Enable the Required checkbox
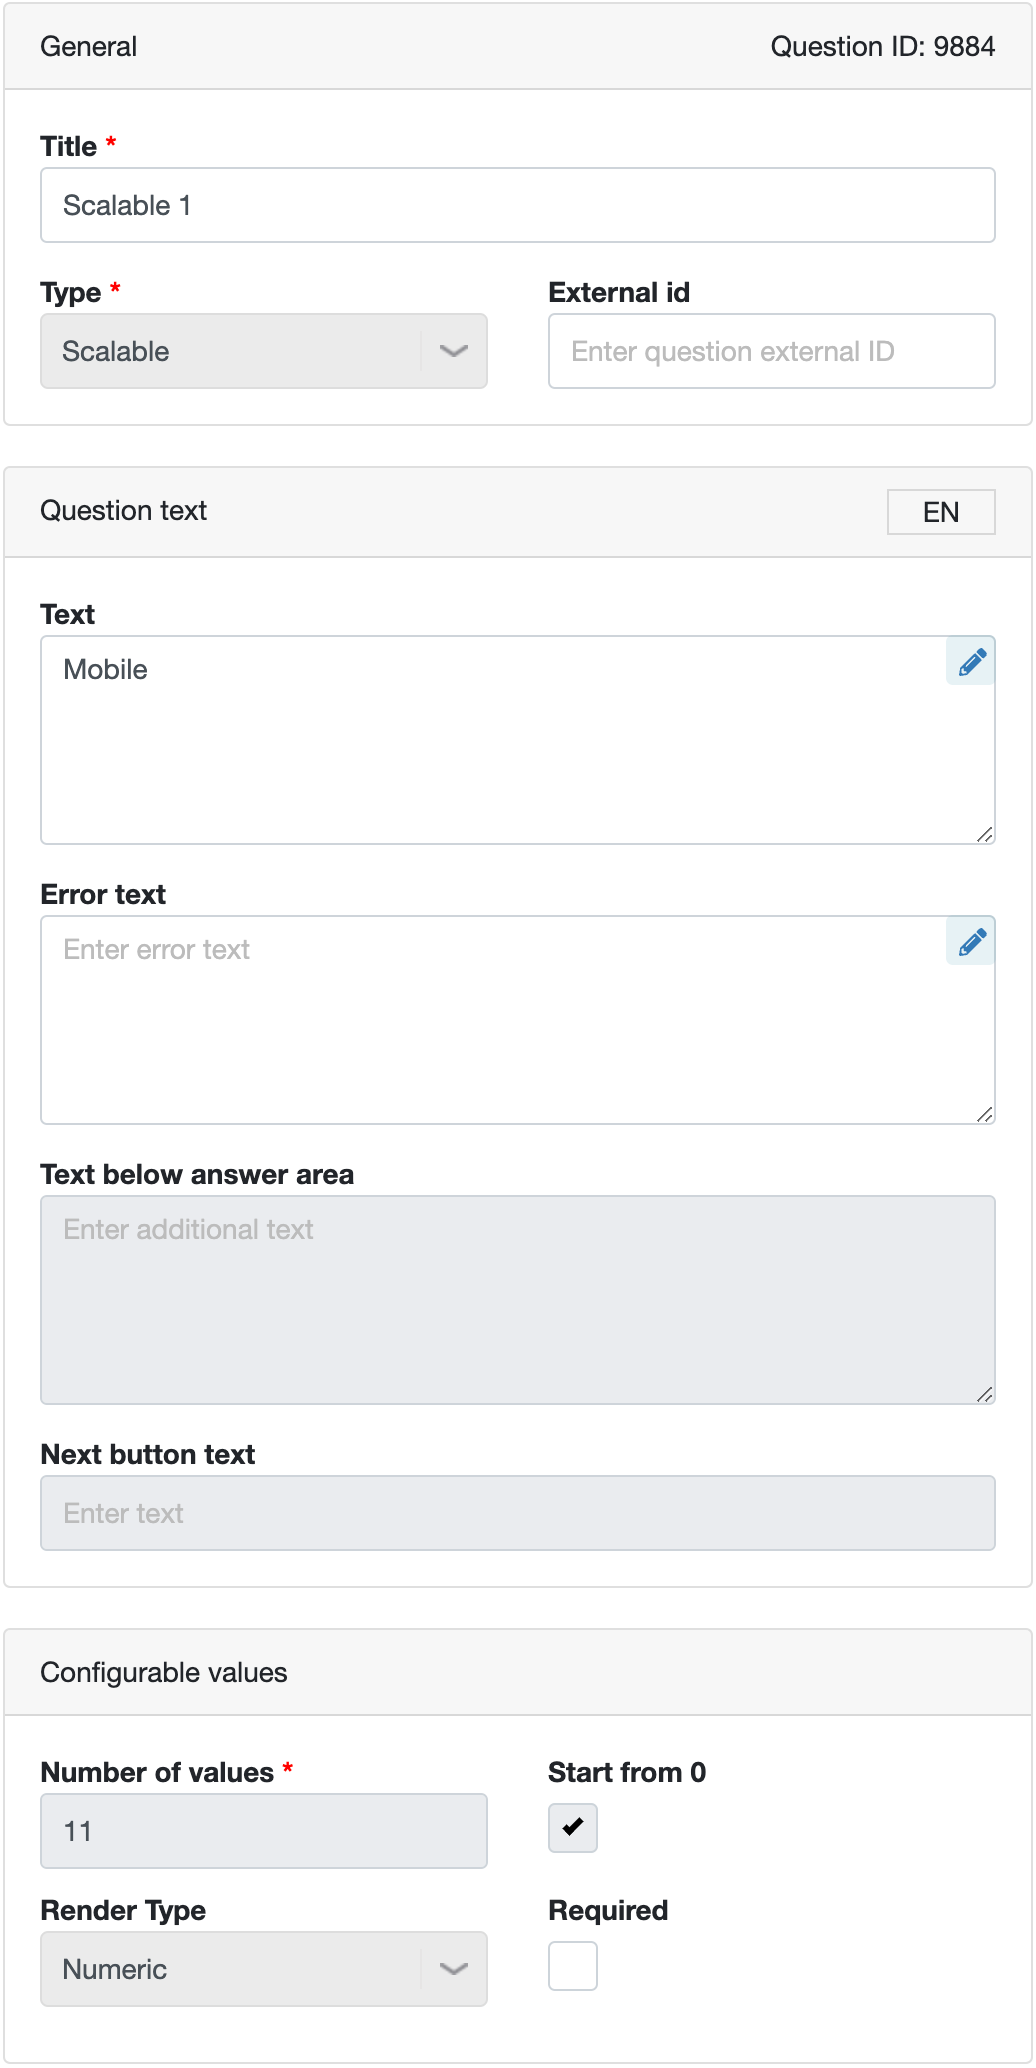This screenshot has height=2068, width=1036. pyautogui.click(x=573, y=1966)
